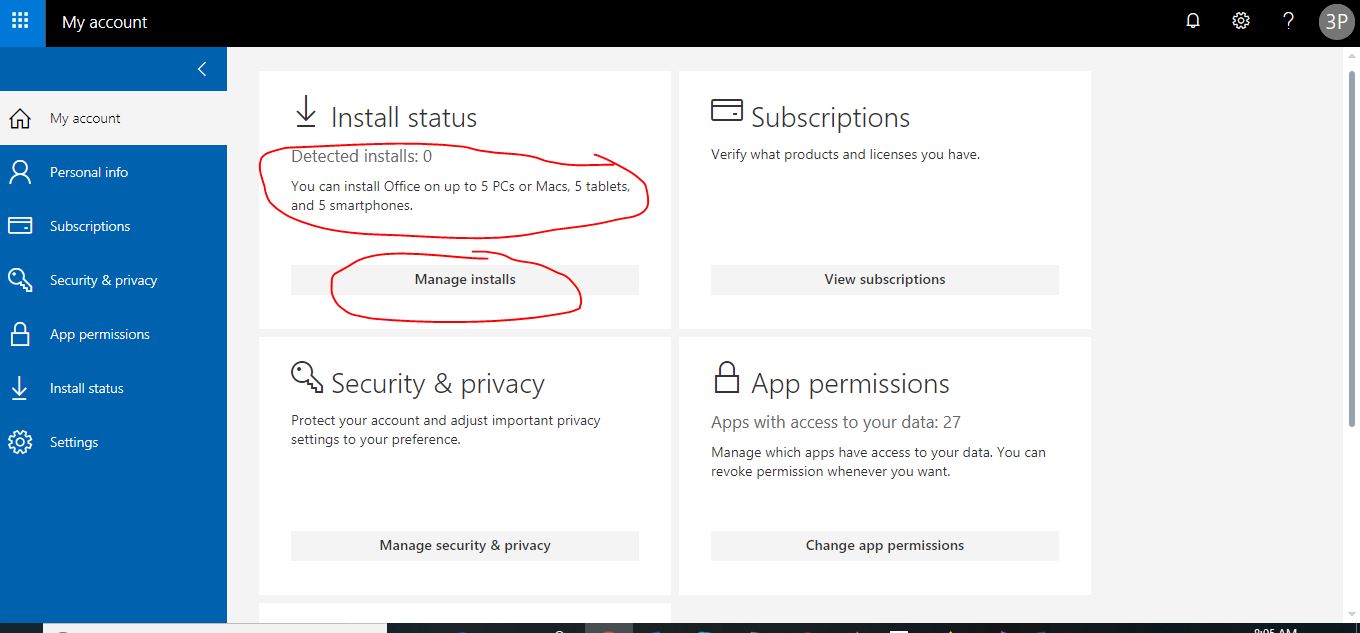Click the Manage installs button
Screen dimensions: 1360x633
click(465, 280)
